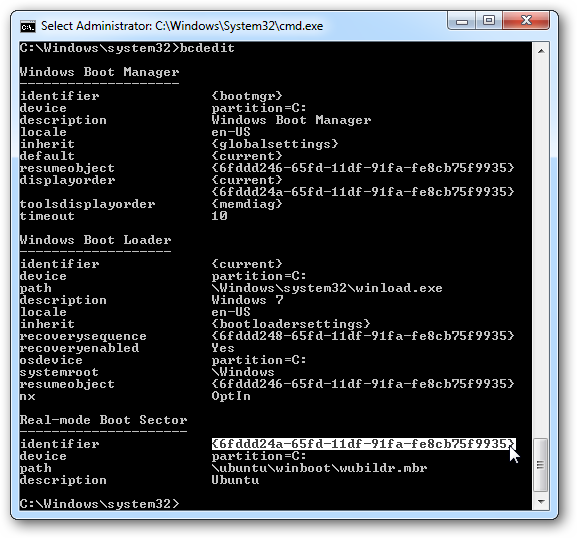Maximize the cmd.exe window
The width and height of the screenshot is (577, 538).
click(x=489, y=21)
